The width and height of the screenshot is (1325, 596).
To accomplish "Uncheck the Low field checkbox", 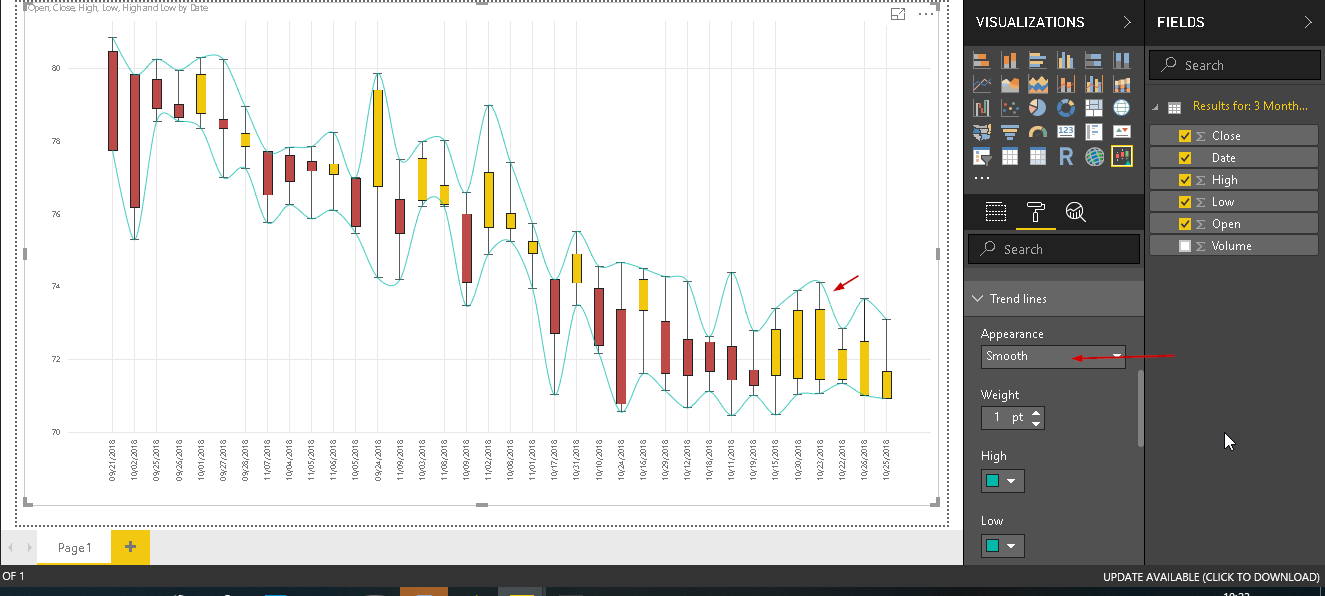I will coord(1185,202).
